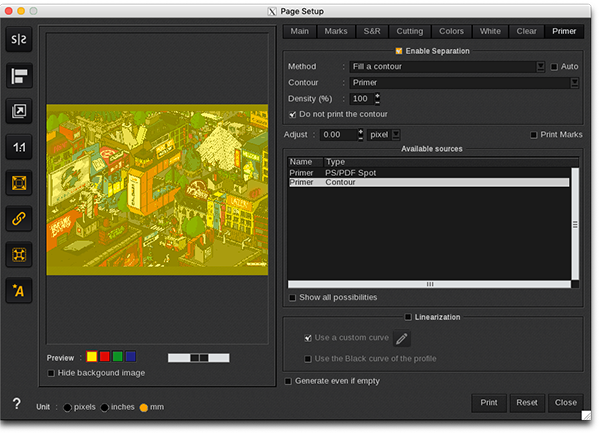Click the pencil icon to edit custom curve
Viewport: 600px width, 433px height.
pyautogui.click(x=402, y=339)
